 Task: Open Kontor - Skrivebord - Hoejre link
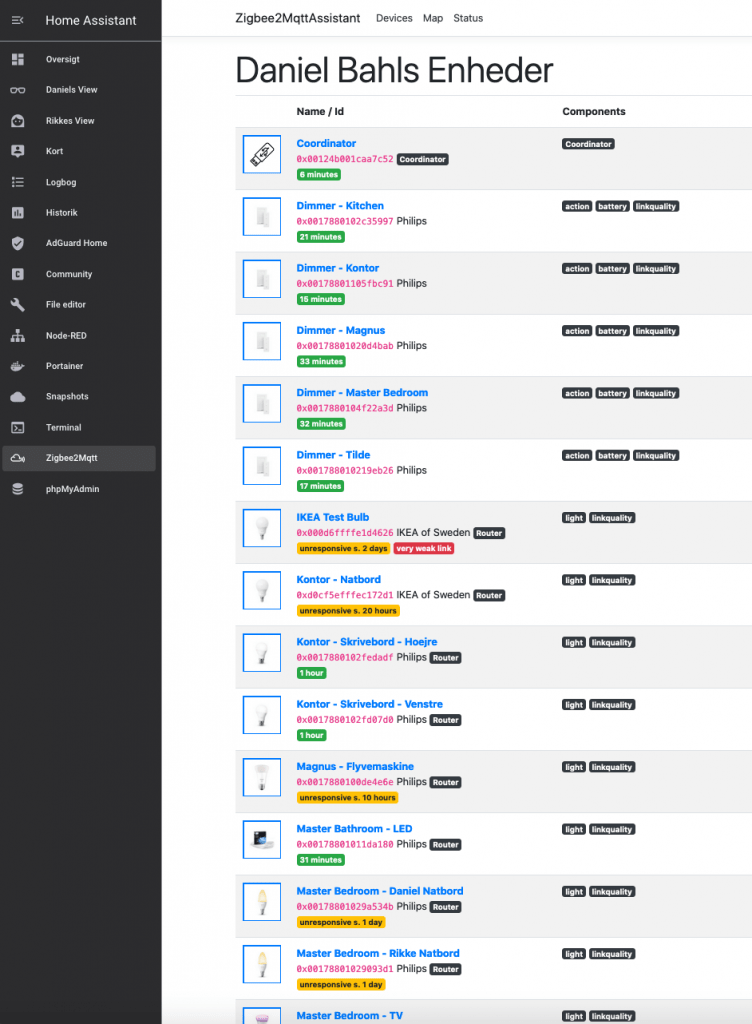coord(367,642)
